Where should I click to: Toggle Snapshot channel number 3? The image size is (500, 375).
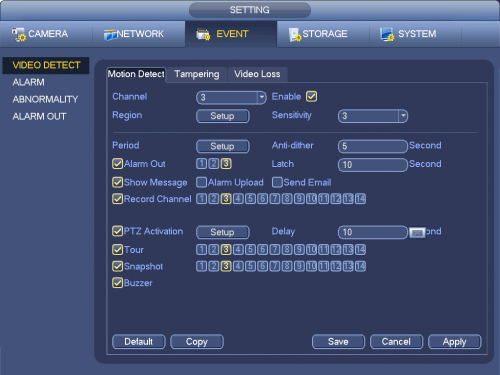pyautogui.click(x=226, y=266)
